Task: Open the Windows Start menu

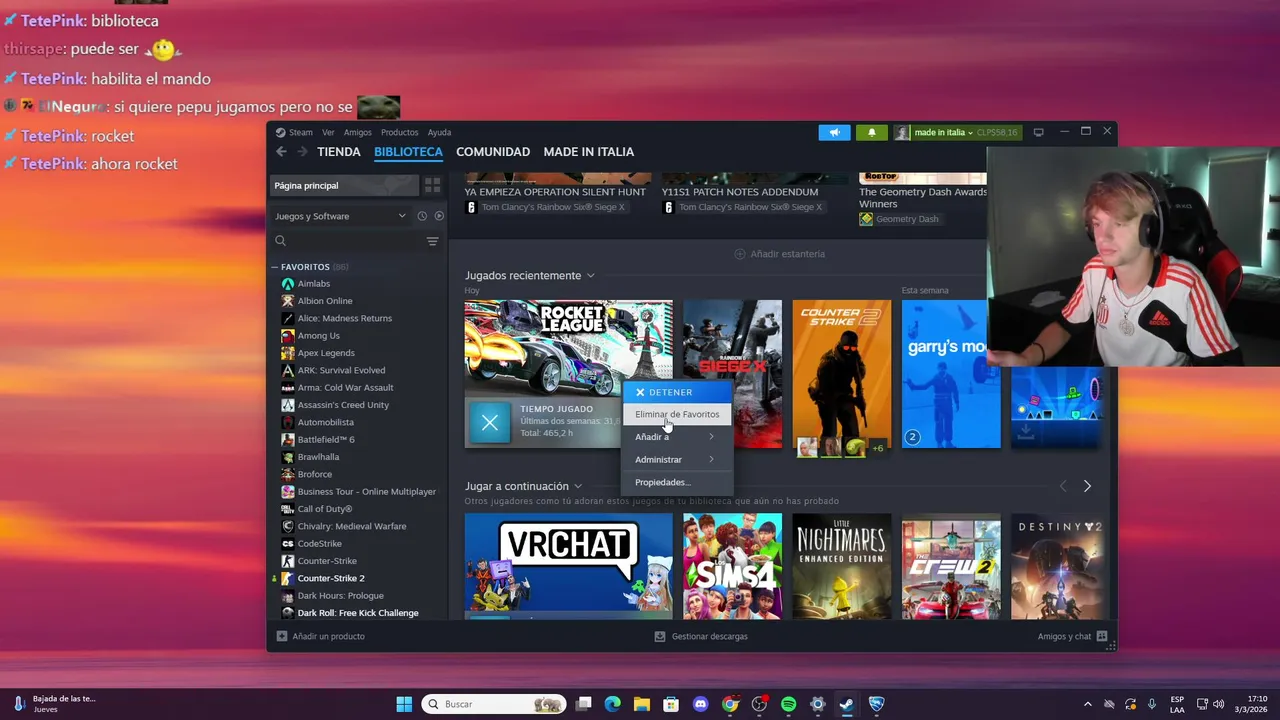Action: point(404,704)
